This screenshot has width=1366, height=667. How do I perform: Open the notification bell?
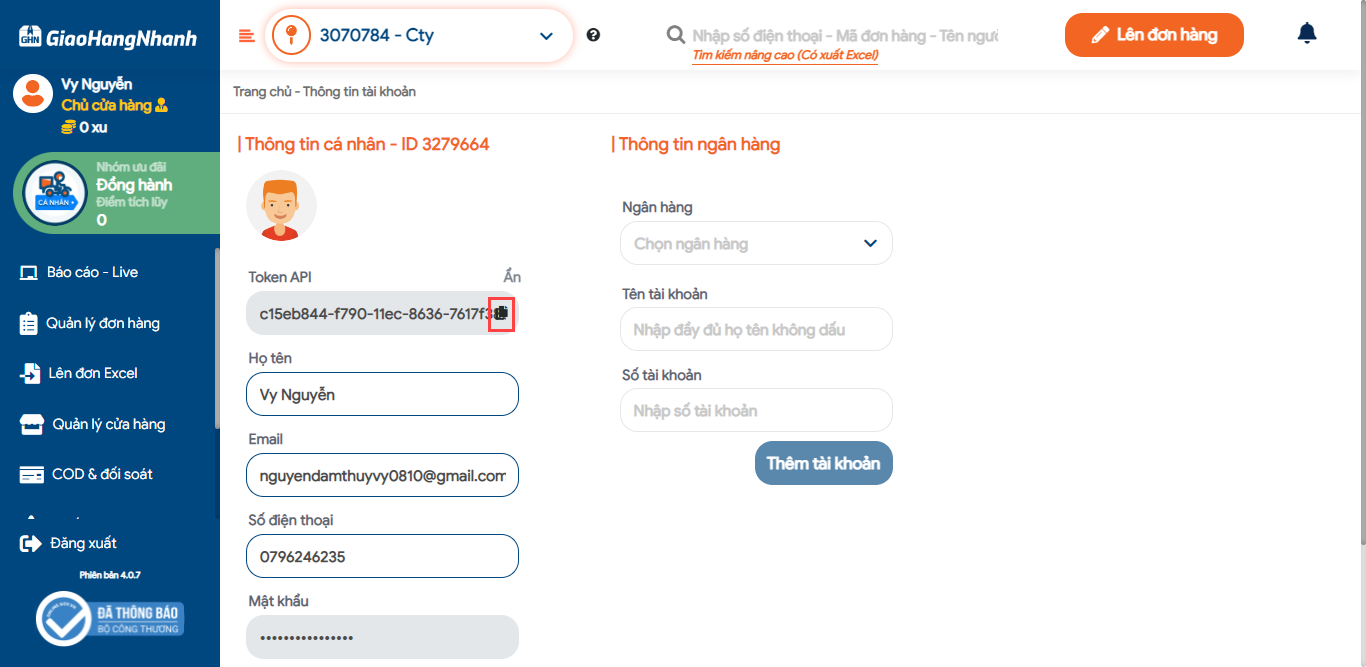click(x=1306, y=34)
